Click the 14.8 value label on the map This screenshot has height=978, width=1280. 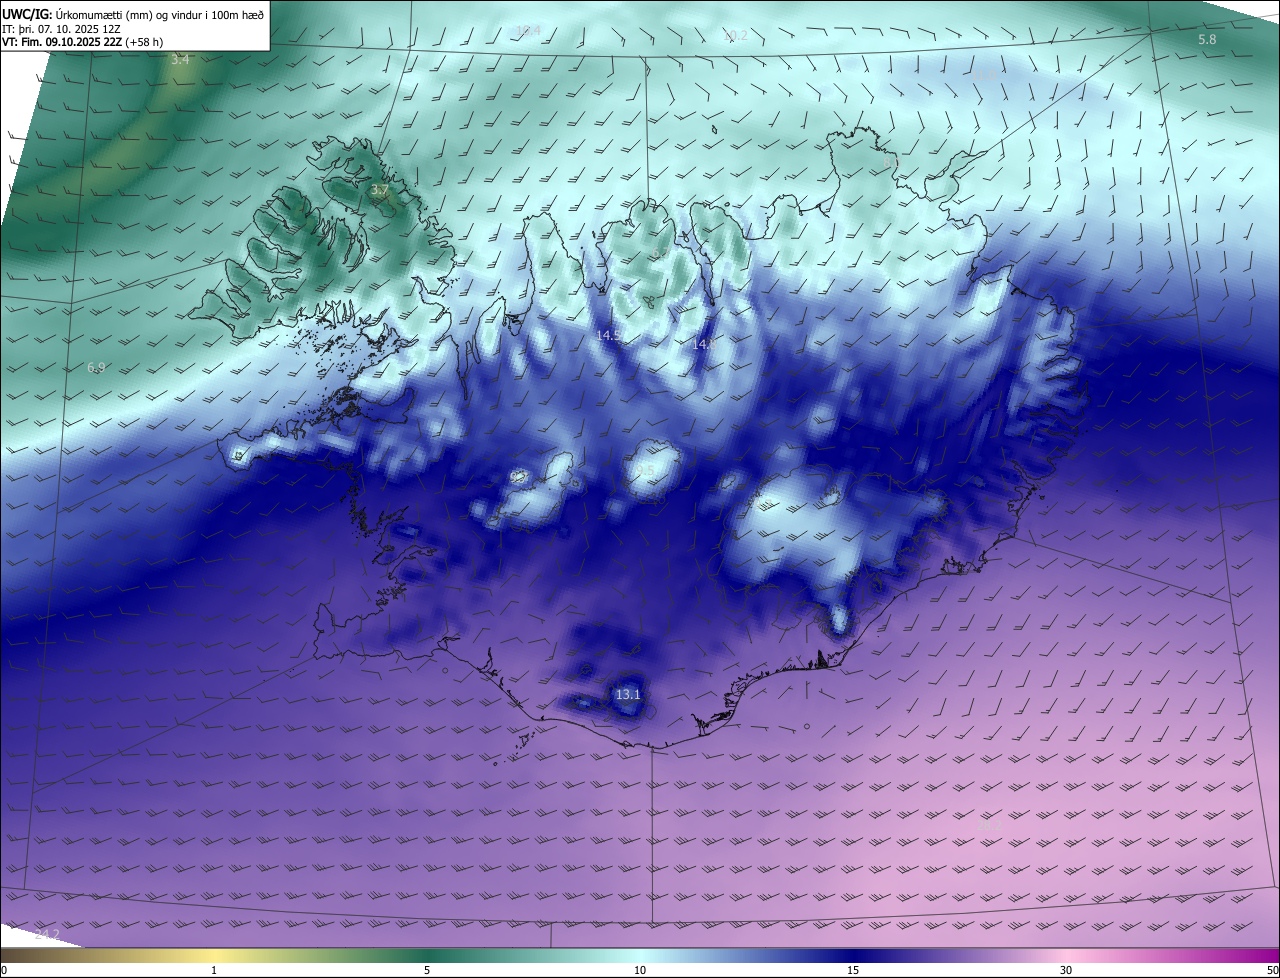point(703,344)
